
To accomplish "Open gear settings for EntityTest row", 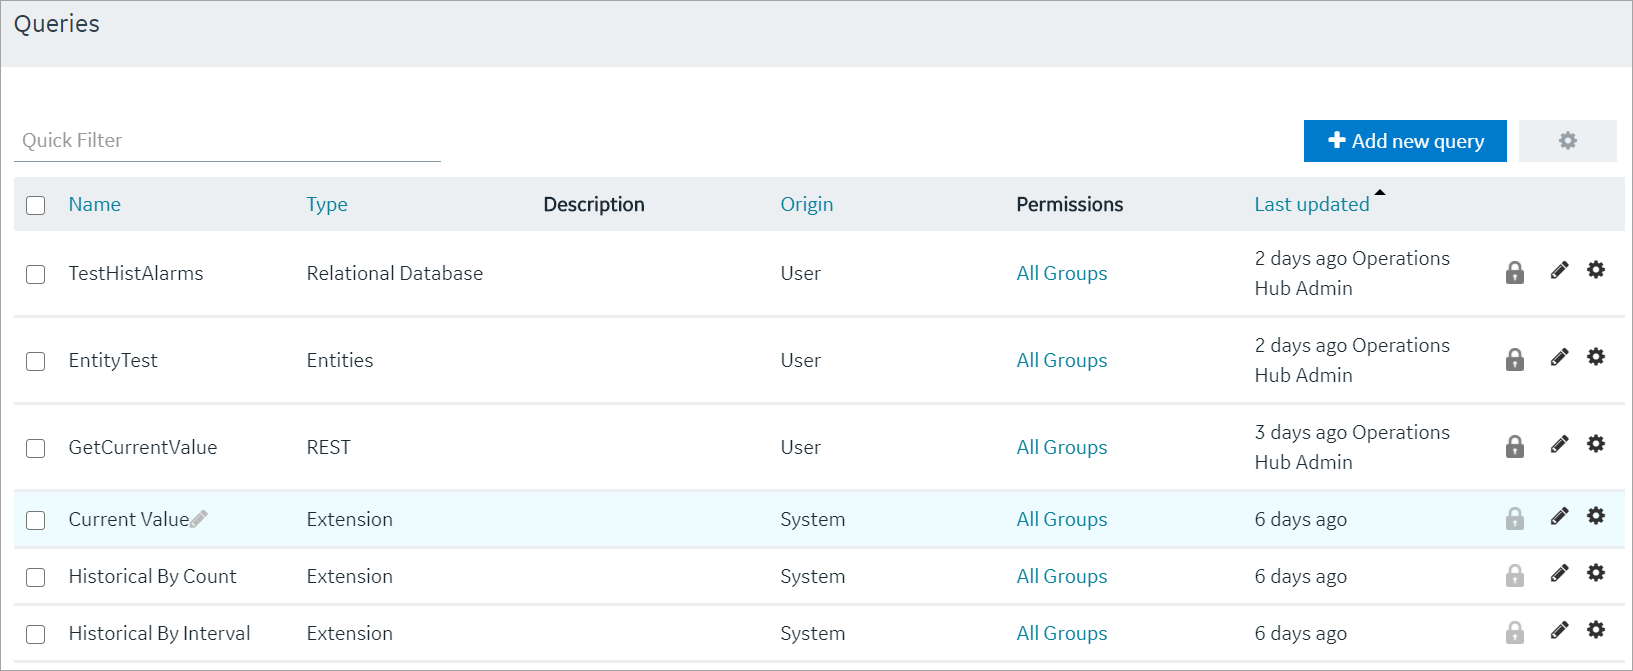I will coord(1596,356).
